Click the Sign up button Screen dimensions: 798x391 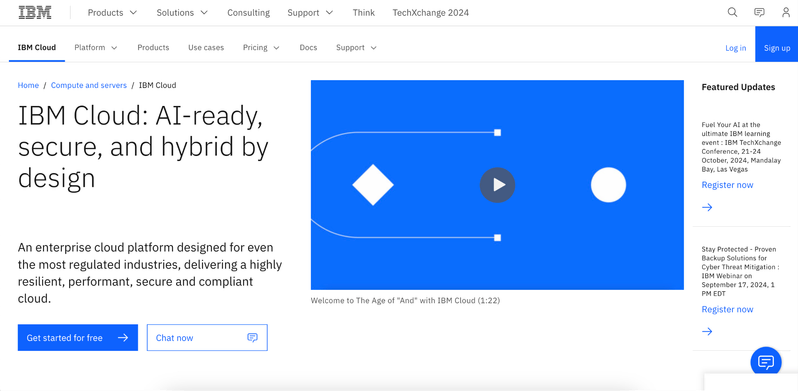pos(777,44)
